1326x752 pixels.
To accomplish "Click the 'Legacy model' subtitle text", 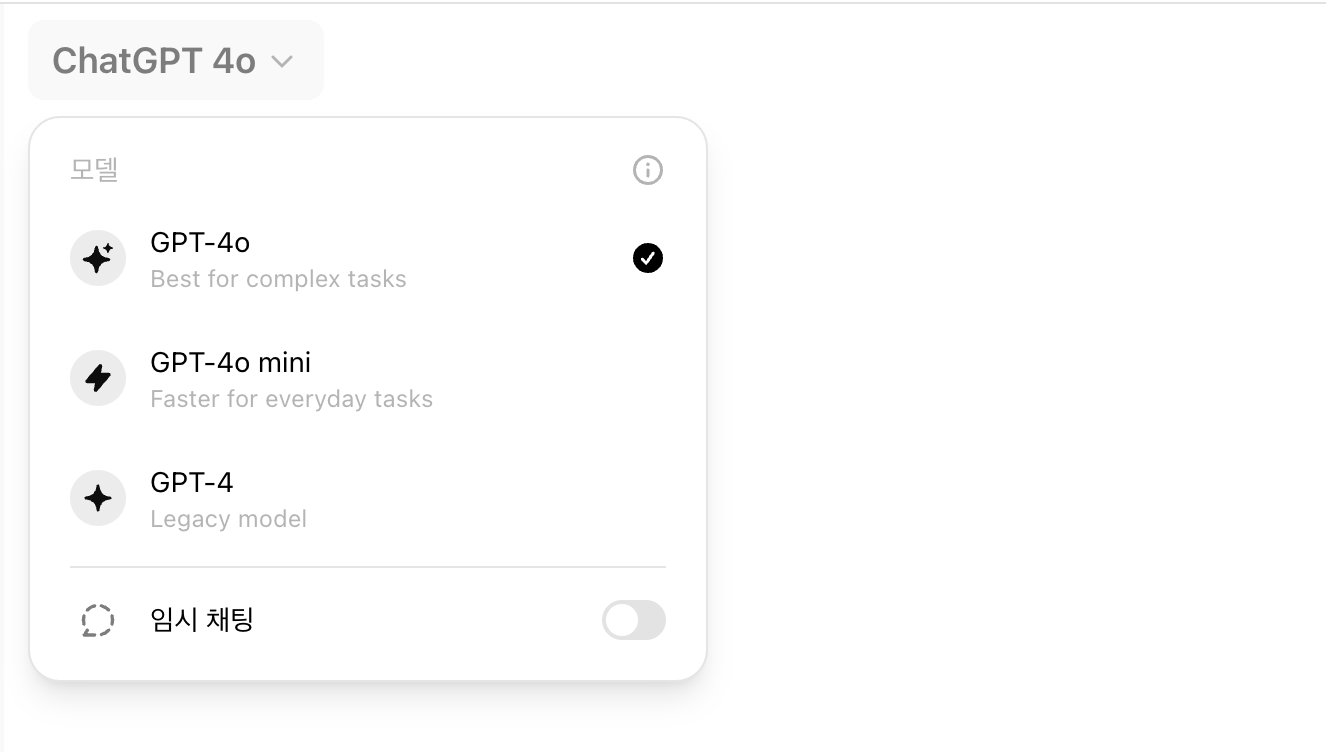I will [228, 519].
